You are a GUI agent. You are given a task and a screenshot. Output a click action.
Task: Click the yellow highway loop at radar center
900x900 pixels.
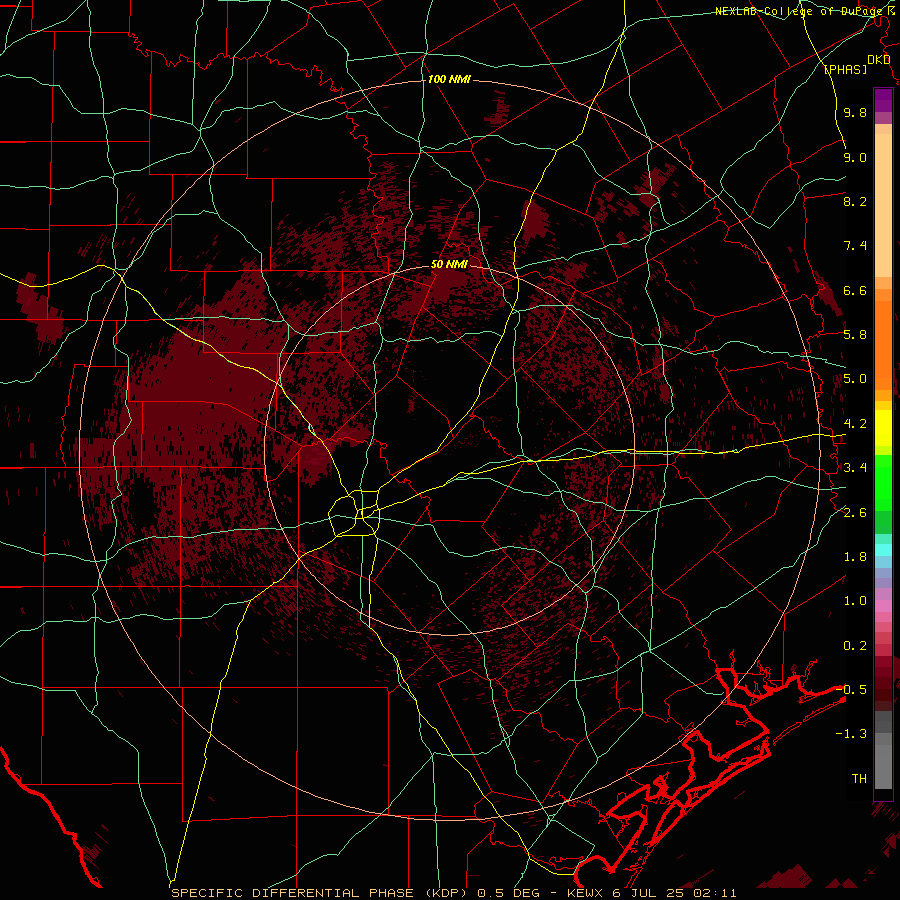click(355, 513)
